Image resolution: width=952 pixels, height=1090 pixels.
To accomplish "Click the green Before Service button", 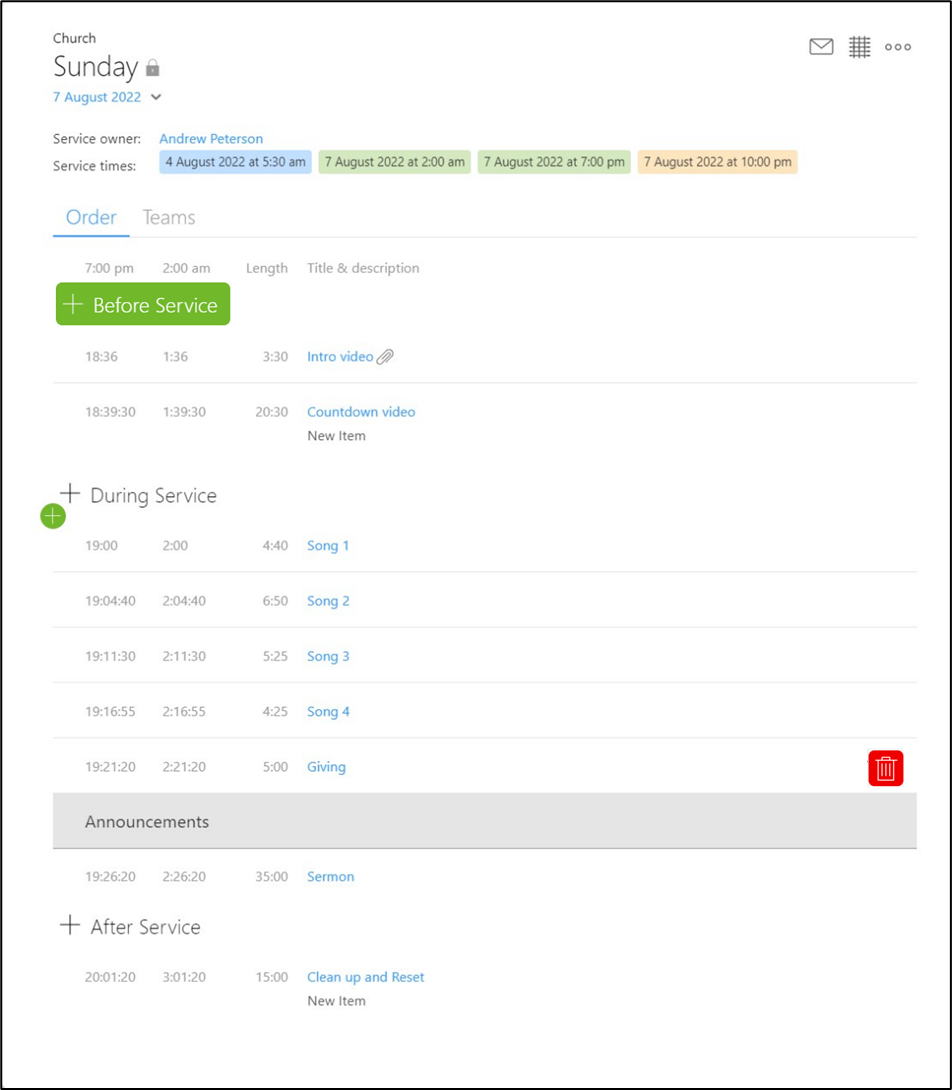I will click(143, 304).
